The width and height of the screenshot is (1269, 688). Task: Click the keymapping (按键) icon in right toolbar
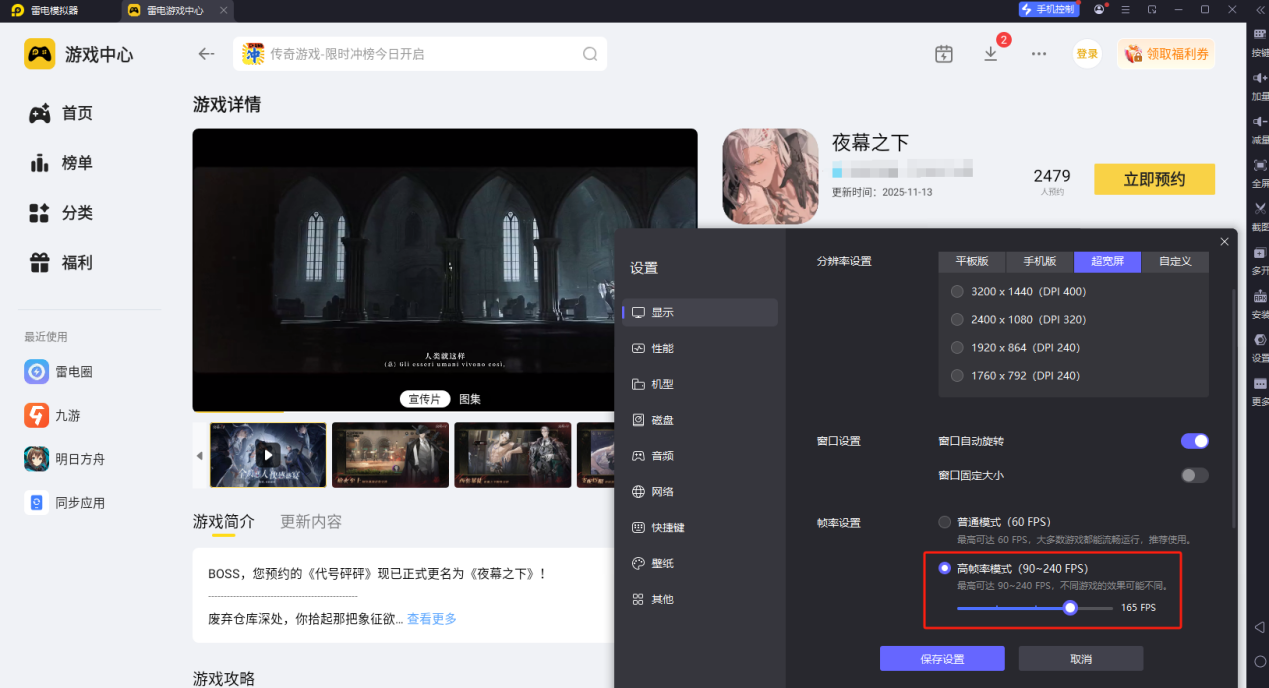[x=1258, y=33]
